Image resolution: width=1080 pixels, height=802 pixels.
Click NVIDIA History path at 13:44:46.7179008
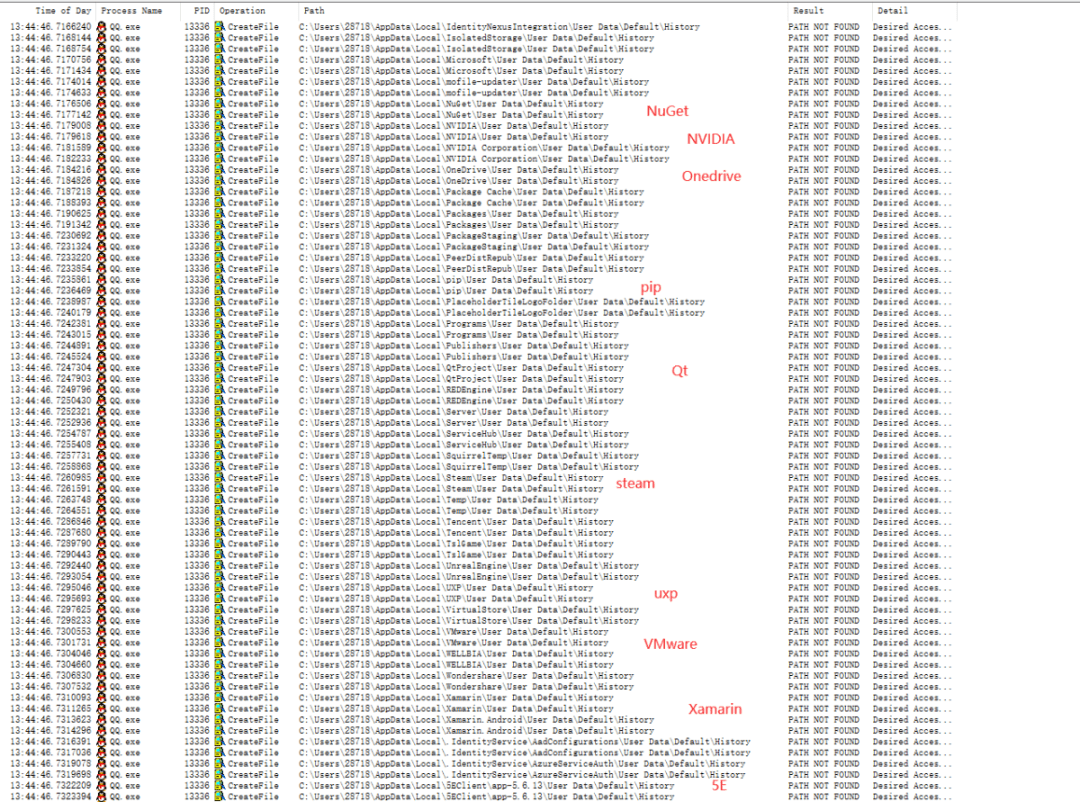(x=454, y=126)
